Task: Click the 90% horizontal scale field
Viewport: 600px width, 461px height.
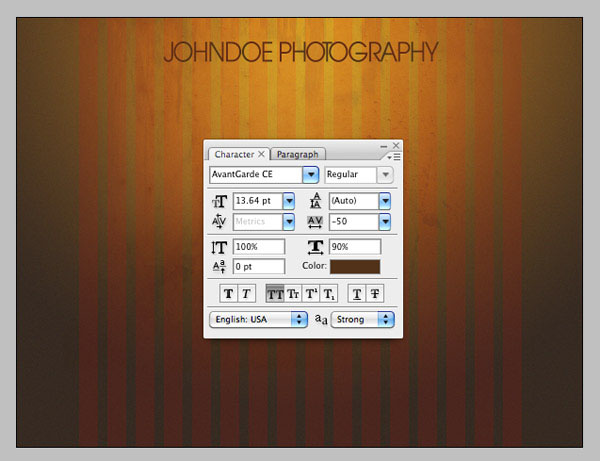Action: [x=355, y=247]
